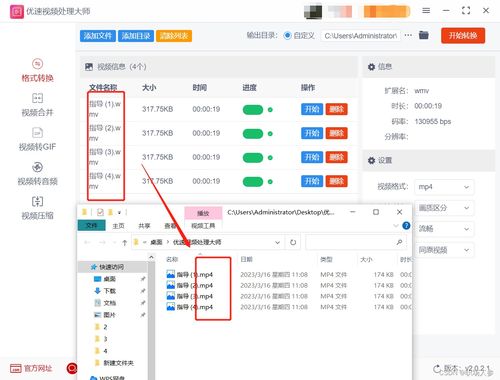Open quick access toolbar customize arrow
The image size is (500, 380).
coord(119,212)
